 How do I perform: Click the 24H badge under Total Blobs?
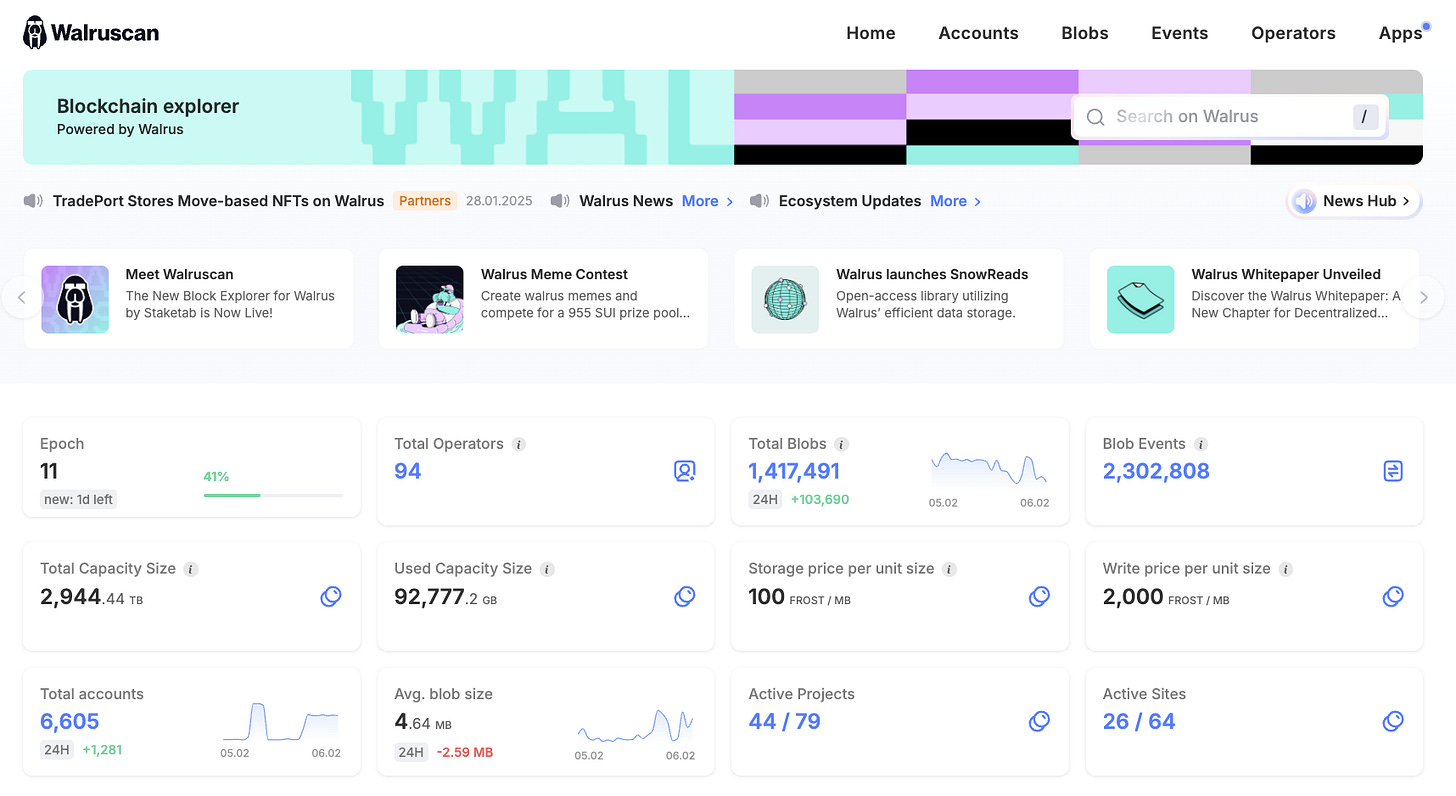765,499
